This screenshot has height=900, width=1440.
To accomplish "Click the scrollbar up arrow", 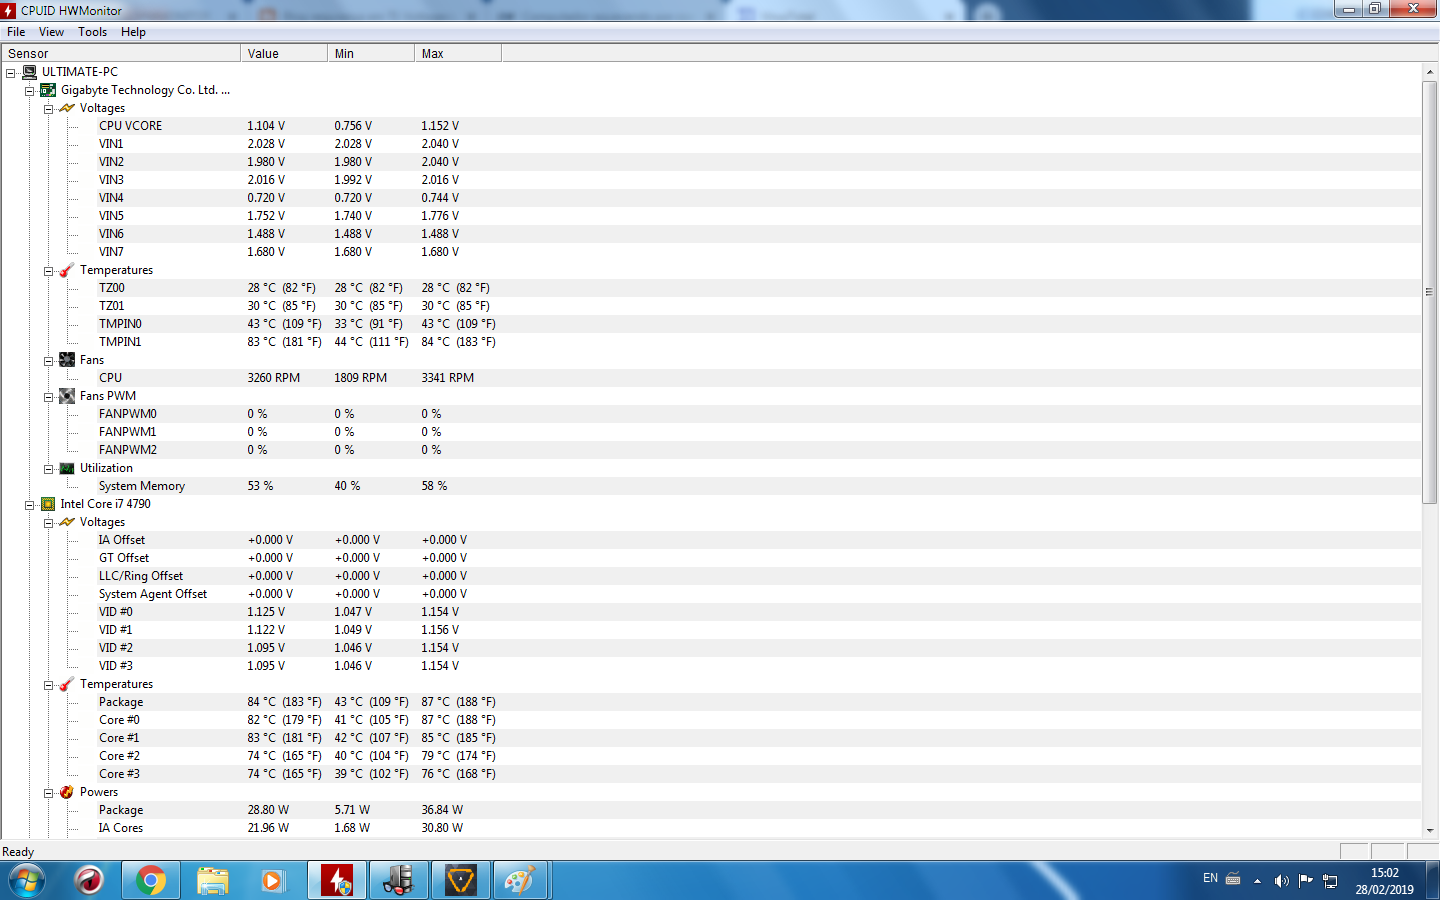I will (1429, 72).
